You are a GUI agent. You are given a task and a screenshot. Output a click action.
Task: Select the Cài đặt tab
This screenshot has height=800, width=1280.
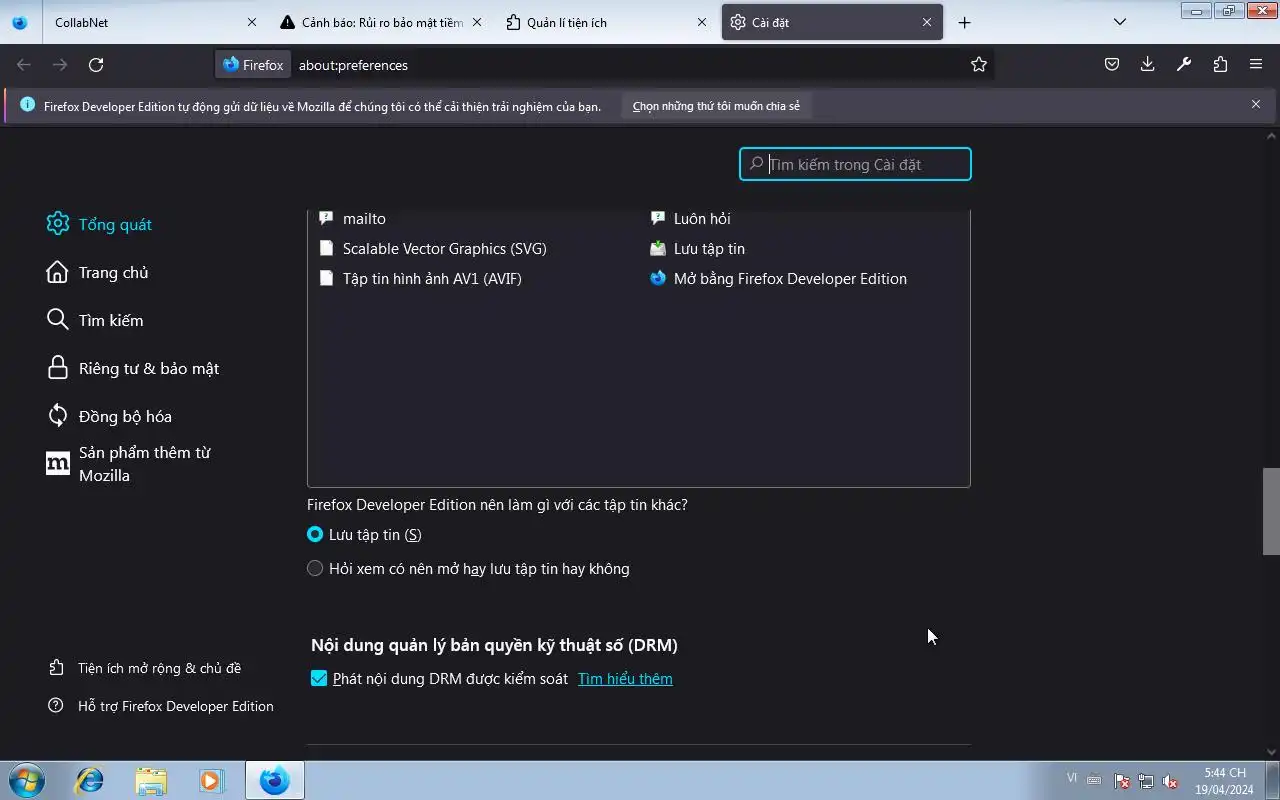(x=832, y=22)
